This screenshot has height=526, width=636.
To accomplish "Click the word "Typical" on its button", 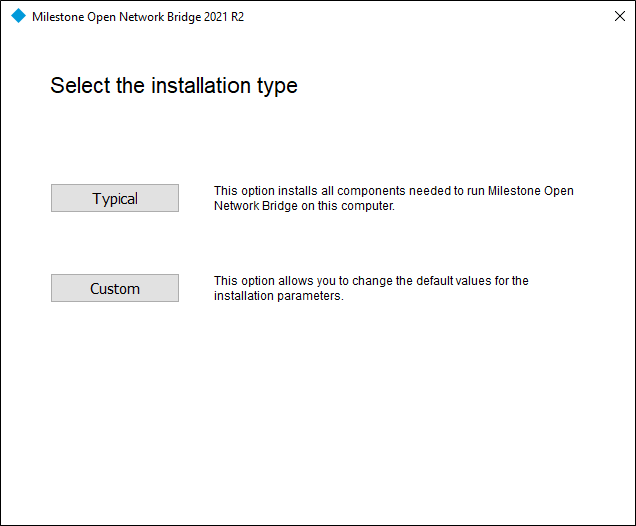I will (x=115, y=199).
